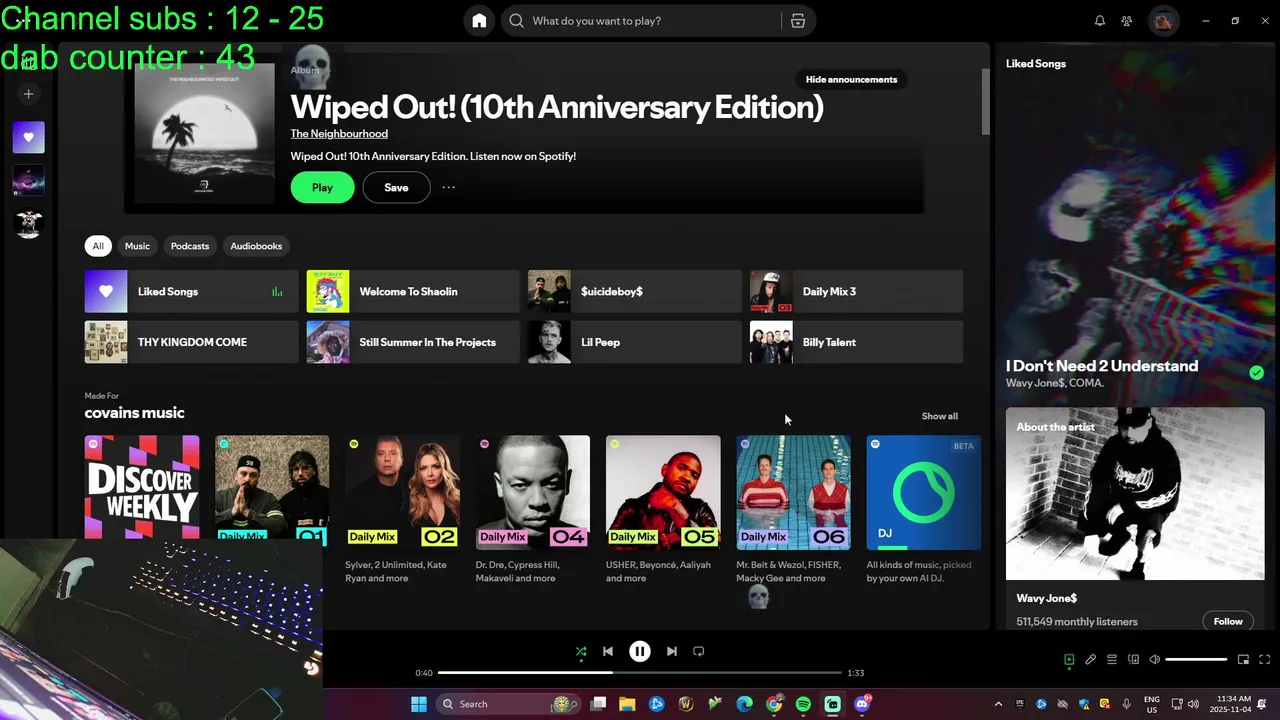This screenshot has width=1280, height=720.
Task: Select the Music filter chip
Action: [x=137, y=246]
